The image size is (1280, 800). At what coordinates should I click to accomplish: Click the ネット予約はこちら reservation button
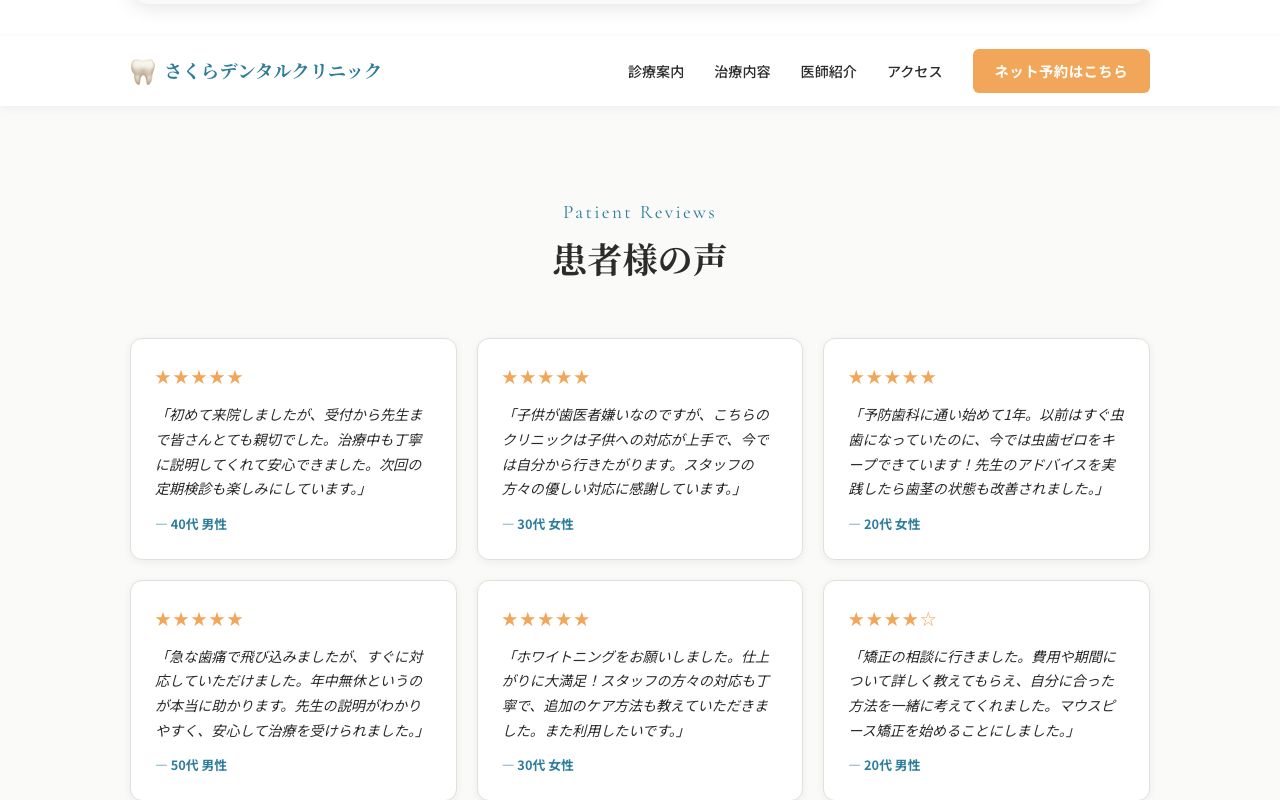click(1061, 71)
